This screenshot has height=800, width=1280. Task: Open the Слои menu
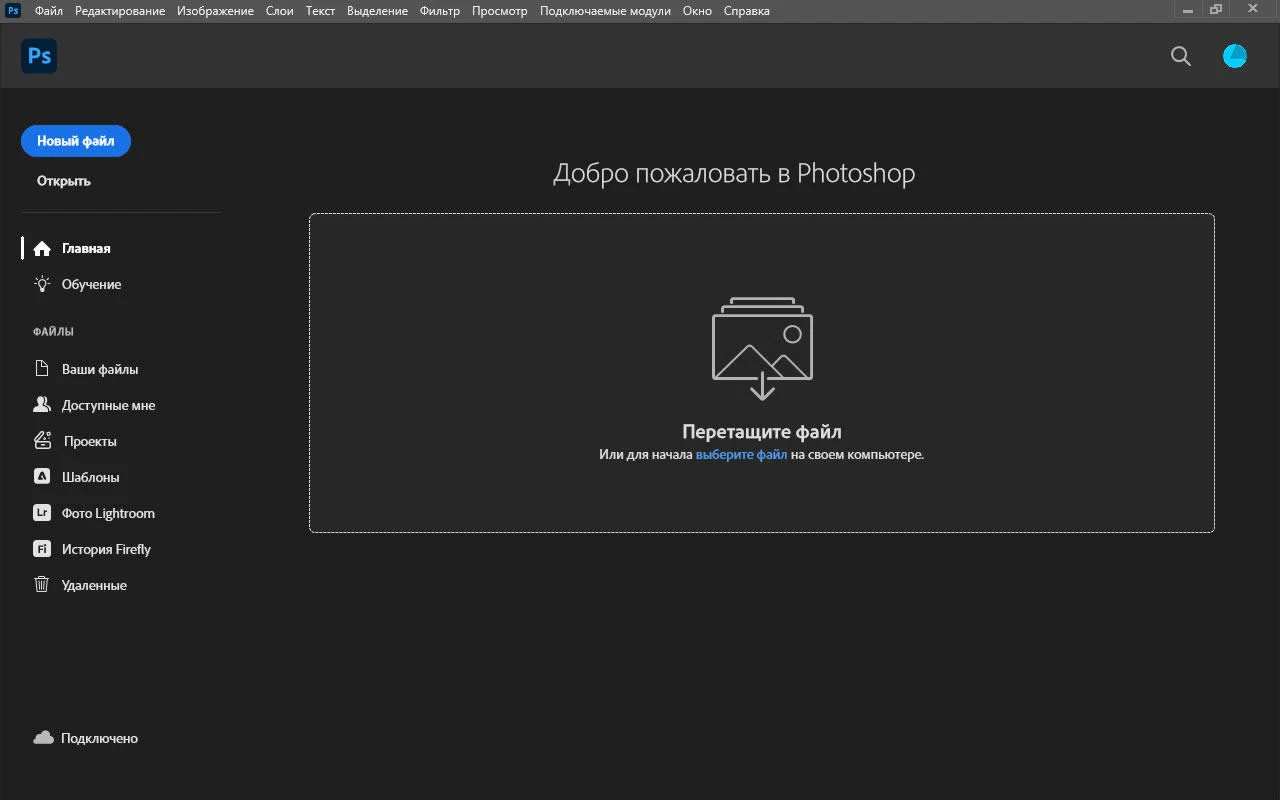(279, 11)
